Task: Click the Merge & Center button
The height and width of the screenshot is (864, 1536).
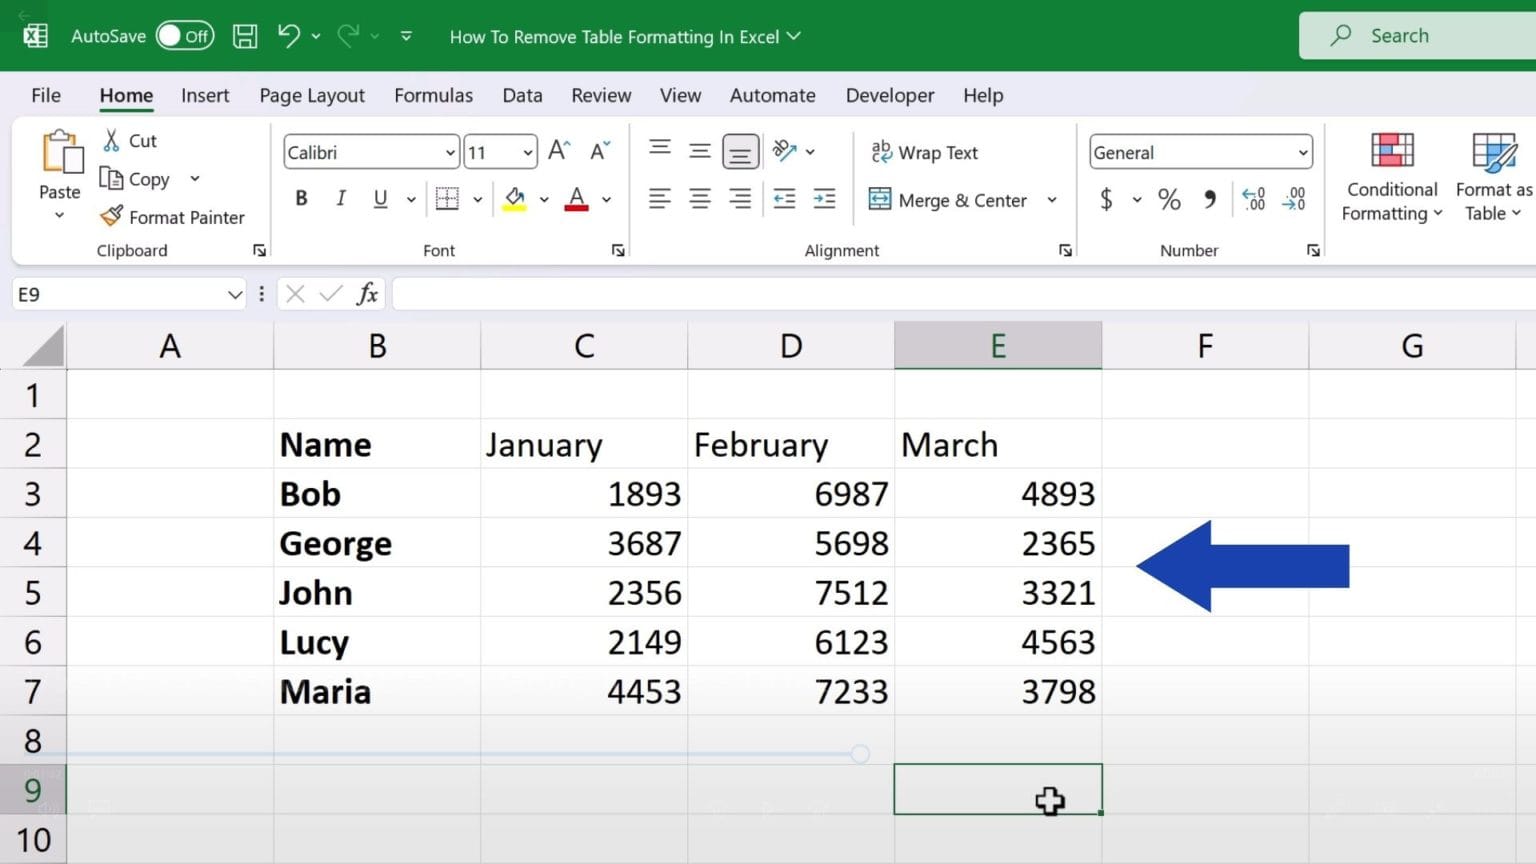Action: pyautogui.click(x=948, y=200)
